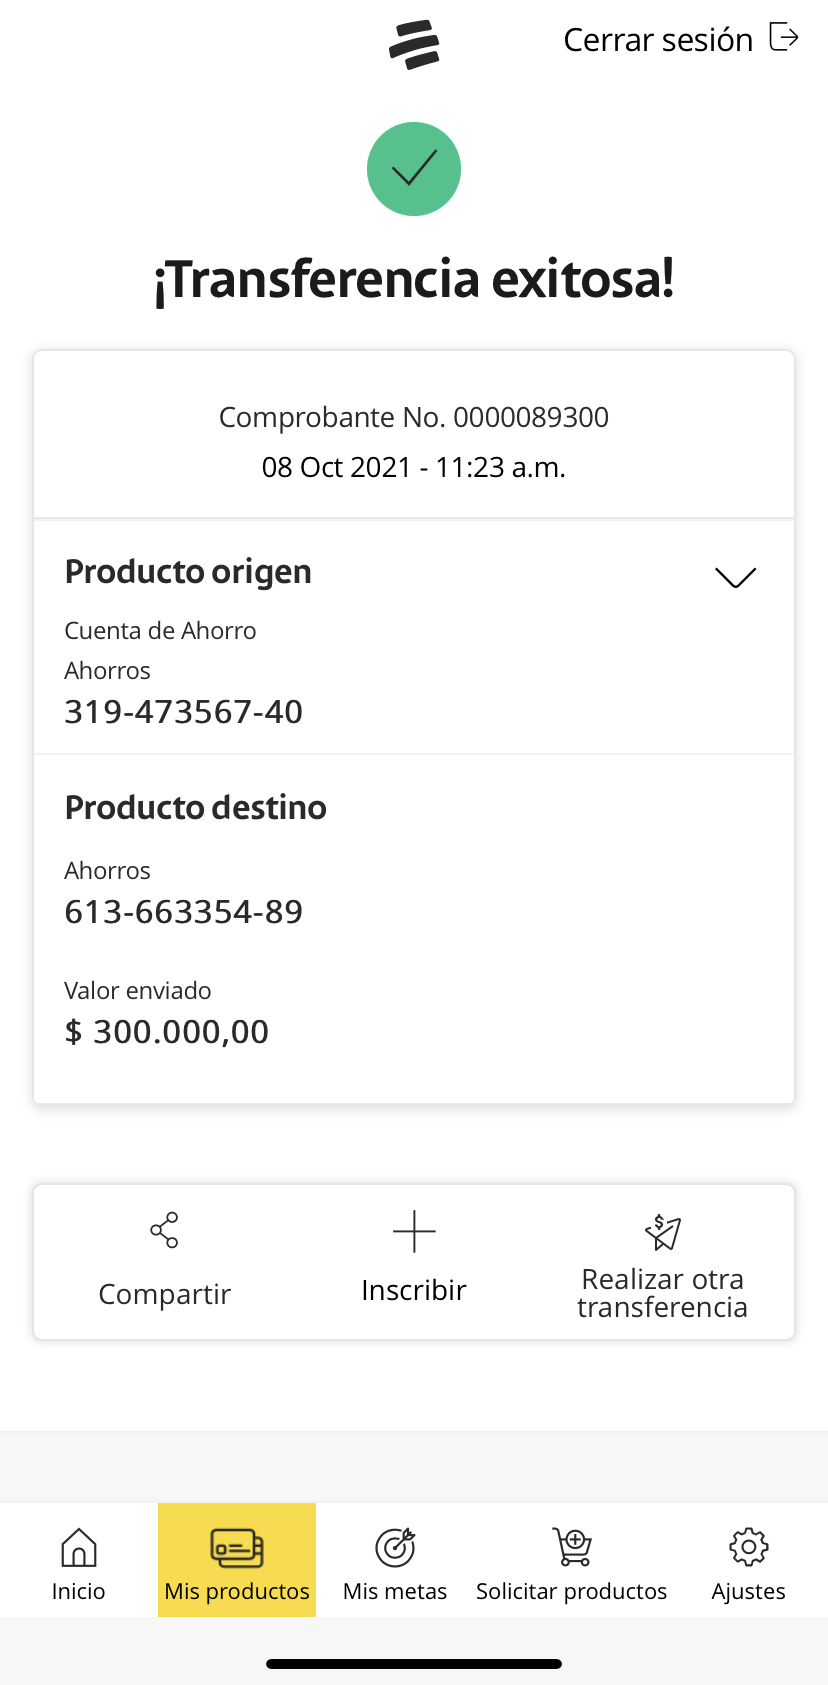Tap the plus icon to enroll account
This screenshot has height=1685, width=828.
point(414,1231)
